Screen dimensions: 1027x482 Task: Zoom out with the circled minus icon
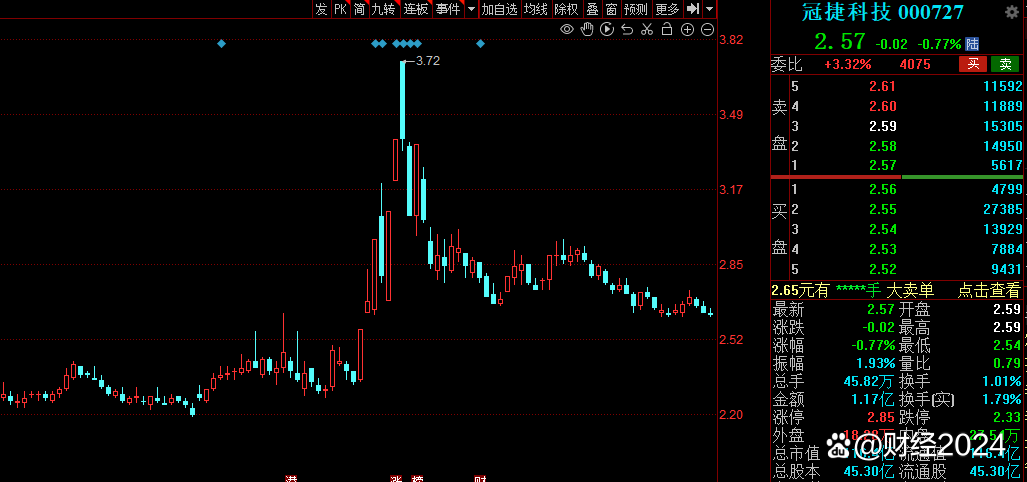pos(707,29)
